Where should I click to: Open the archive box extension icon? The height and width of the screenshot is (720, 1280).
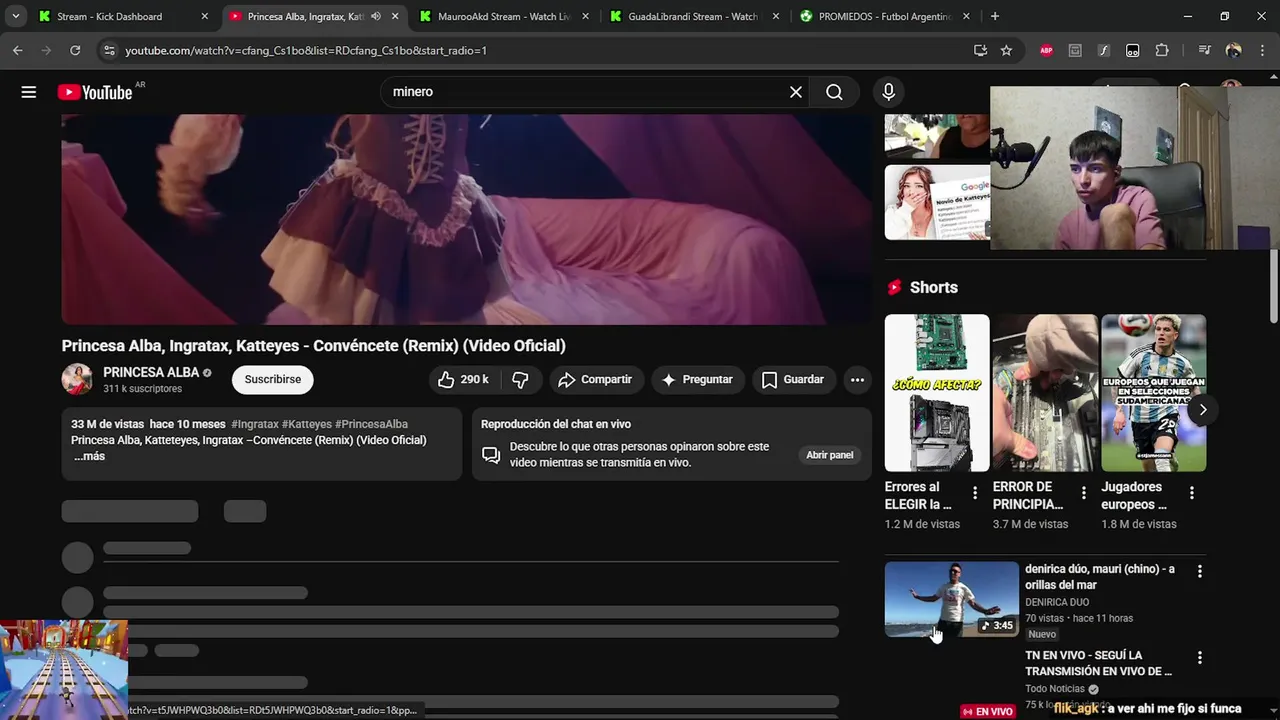click(x=1075, y=50)
